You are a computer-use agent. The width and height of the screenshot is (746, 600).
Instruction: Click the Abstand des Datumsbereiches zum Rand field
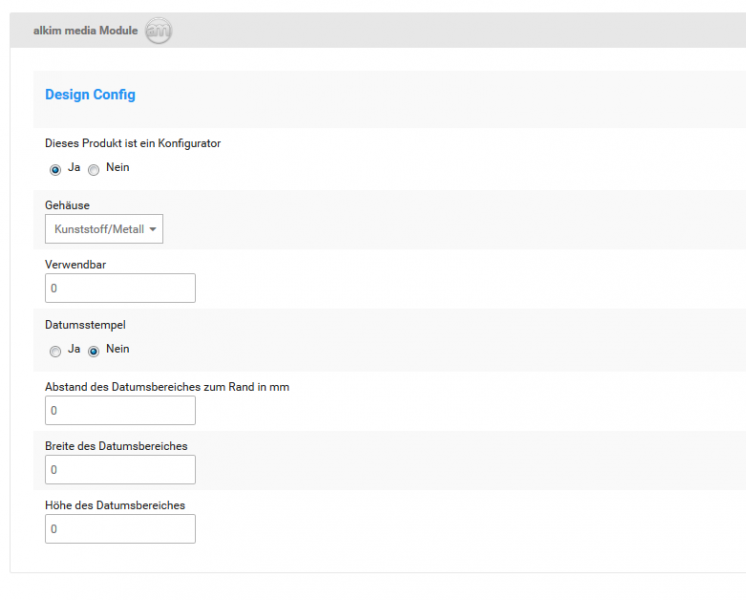[x=120, y=410]
